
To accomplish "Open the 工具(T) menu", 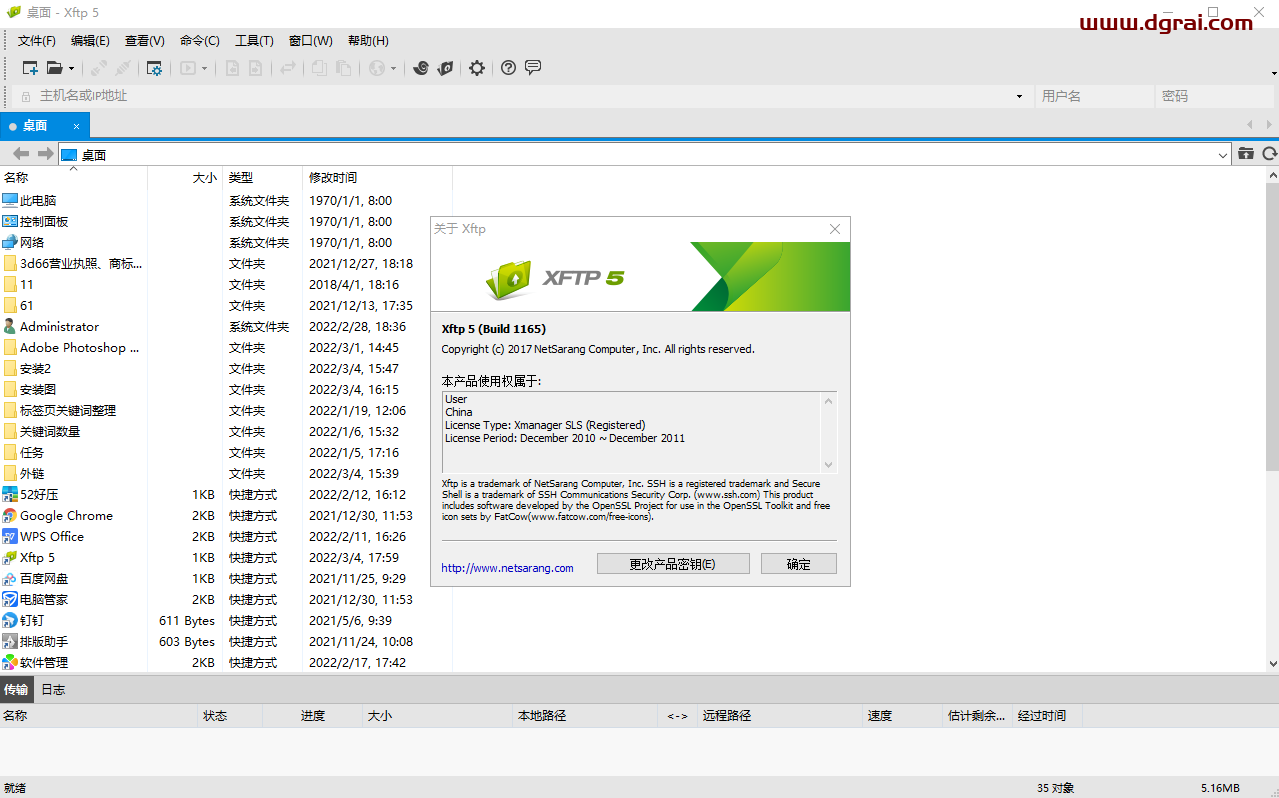I will click(254, 41).
